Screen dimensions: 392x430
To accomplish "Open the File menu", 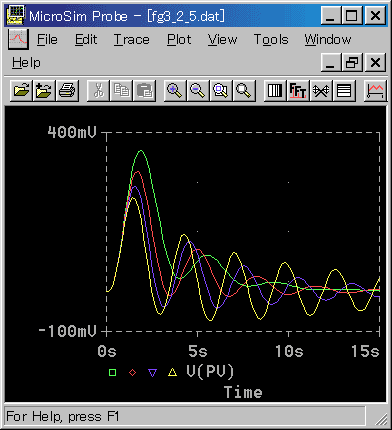I will click(x=47, y=40).
